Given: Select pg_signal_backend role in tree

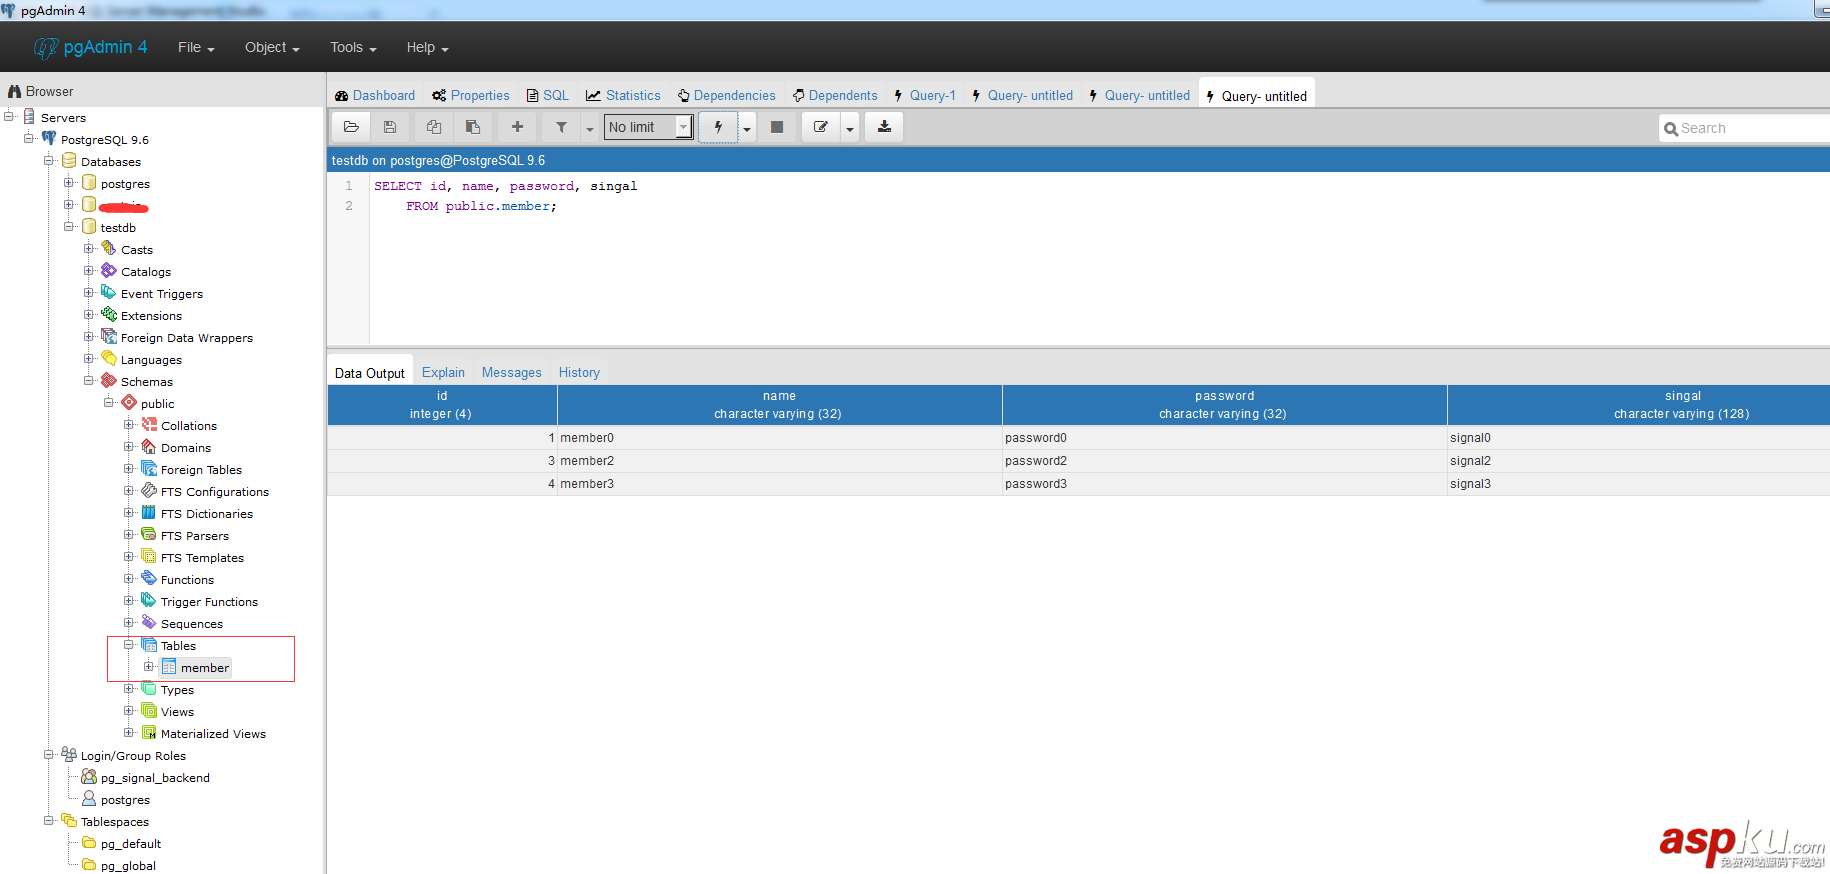Looking at the screenshot, I should point(155,777).
